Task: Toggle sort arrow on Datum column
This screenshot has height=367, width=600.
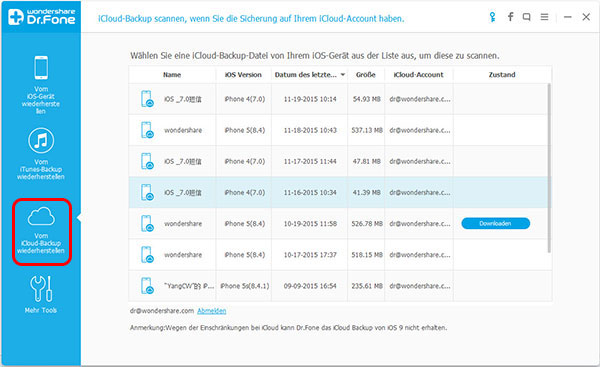Action: pos(343,75)
